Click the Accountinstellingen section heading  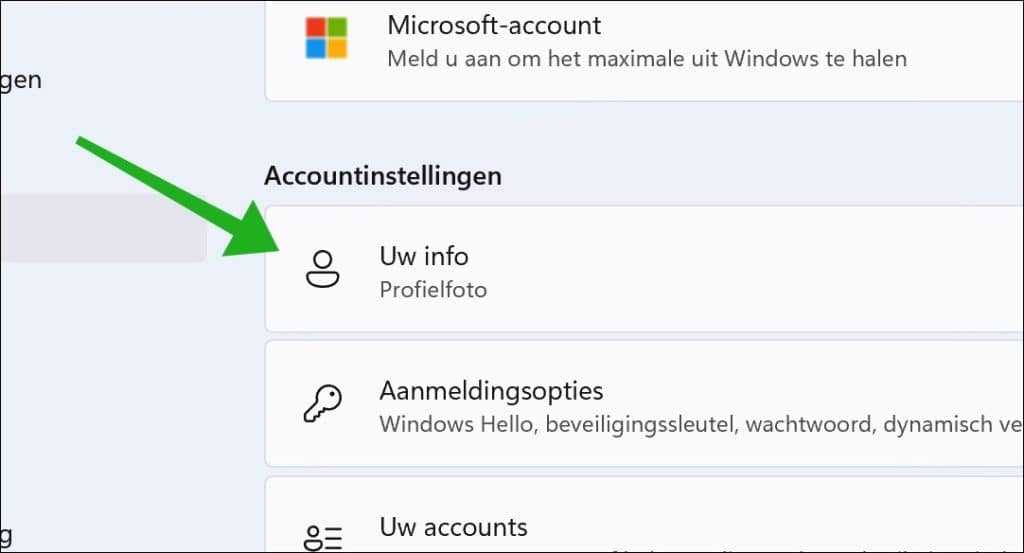[383, 176]
